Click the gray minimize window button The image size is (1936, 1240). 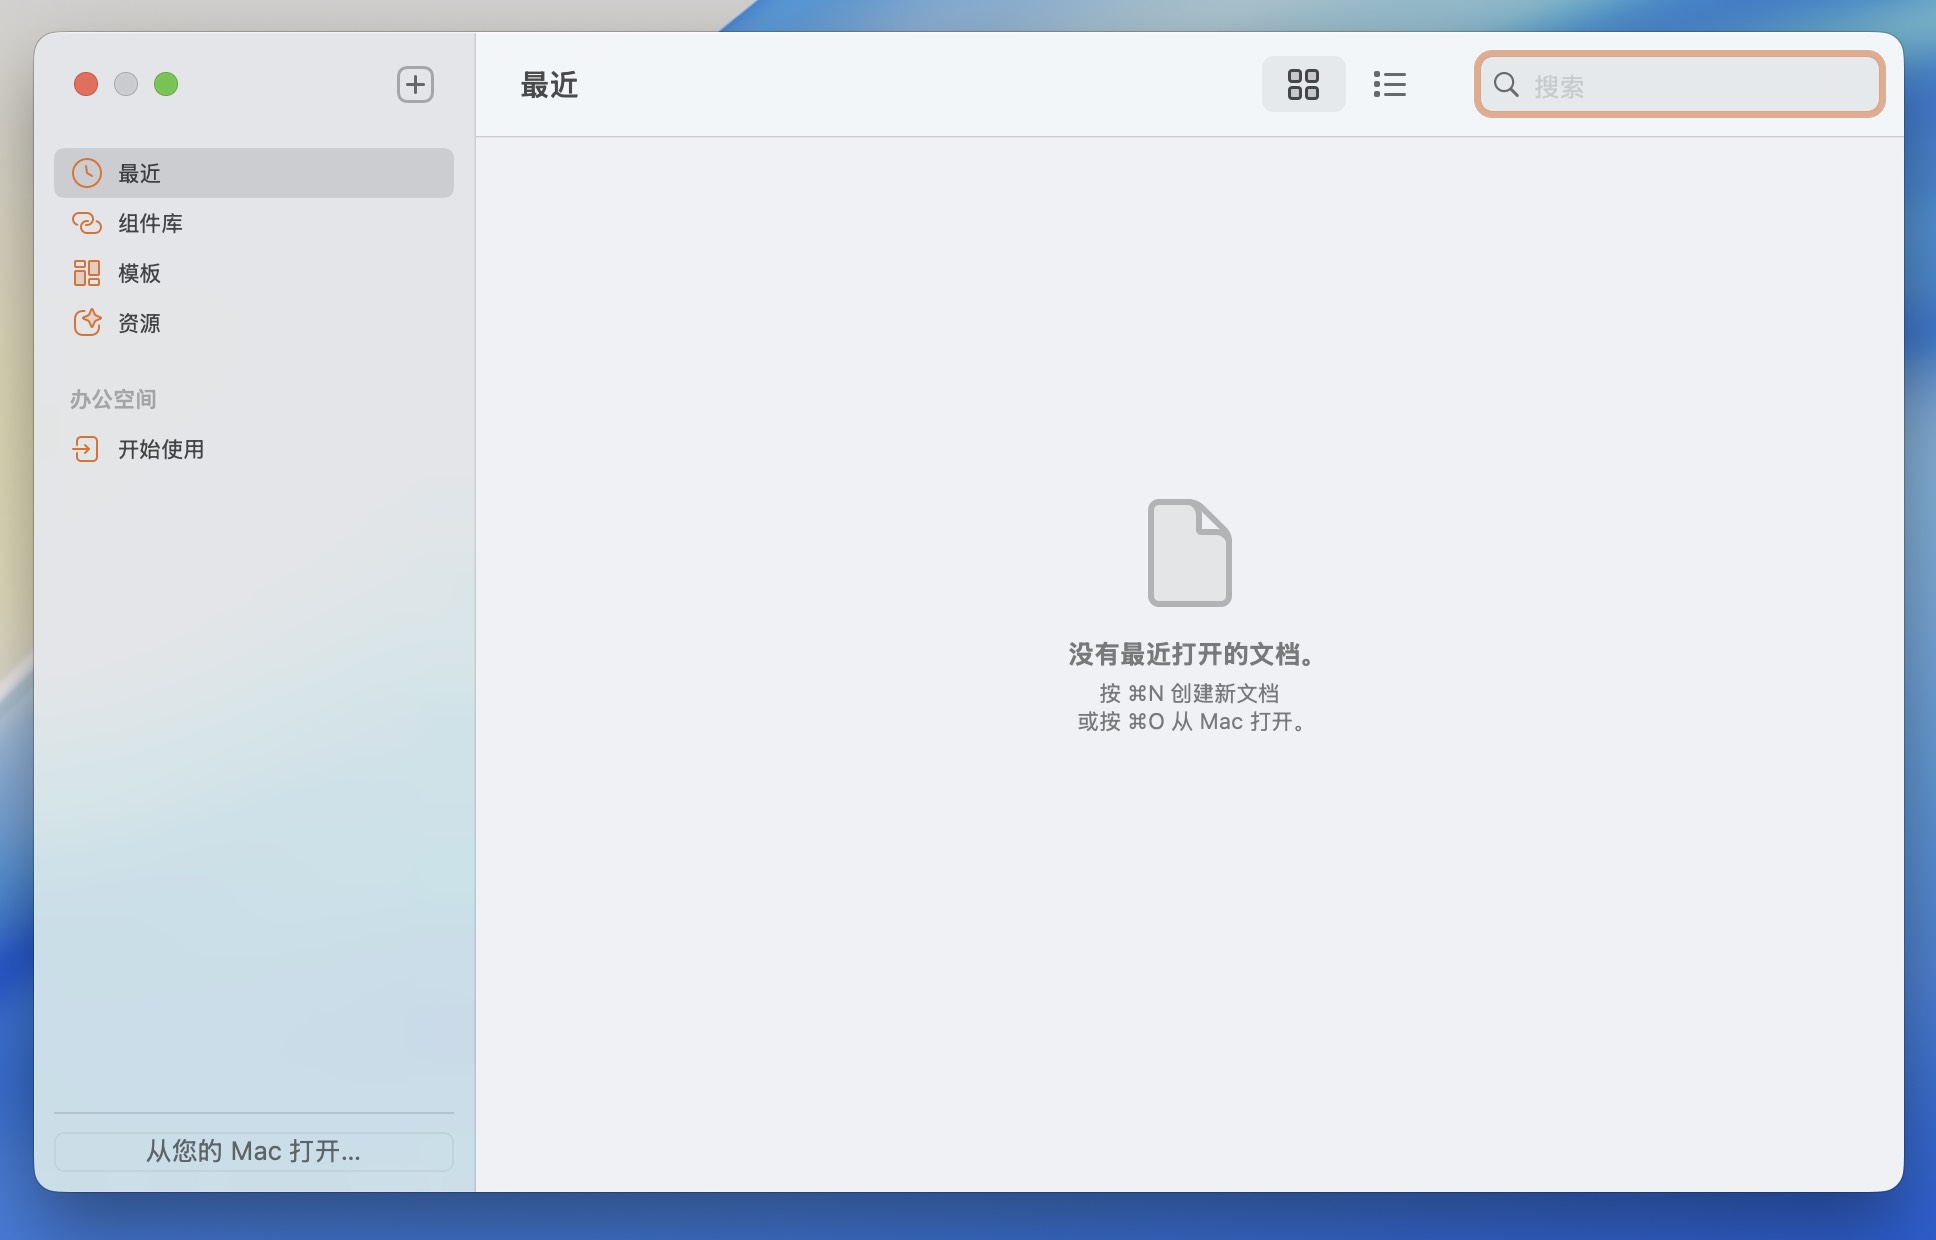(x=126, y=85)
